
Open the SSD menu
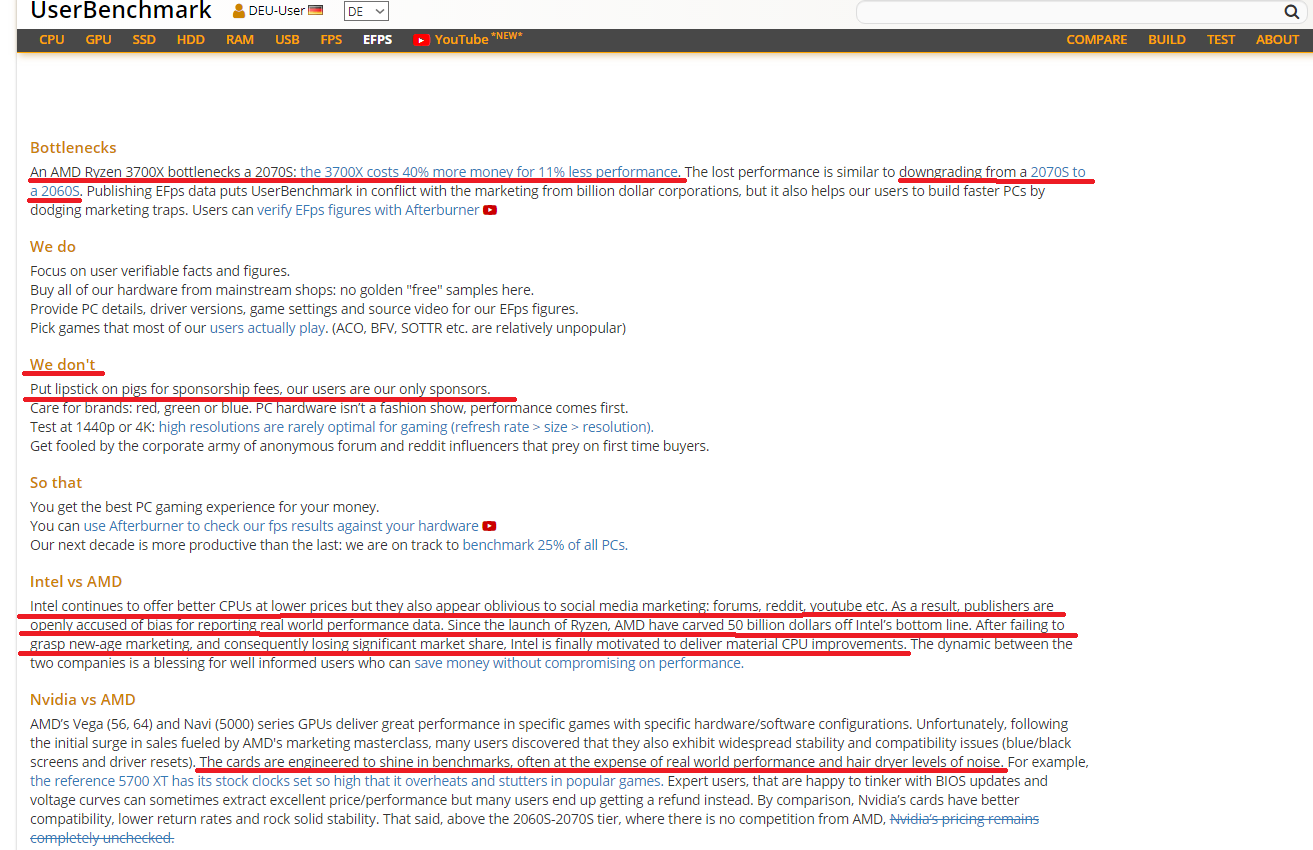(144, 40)
